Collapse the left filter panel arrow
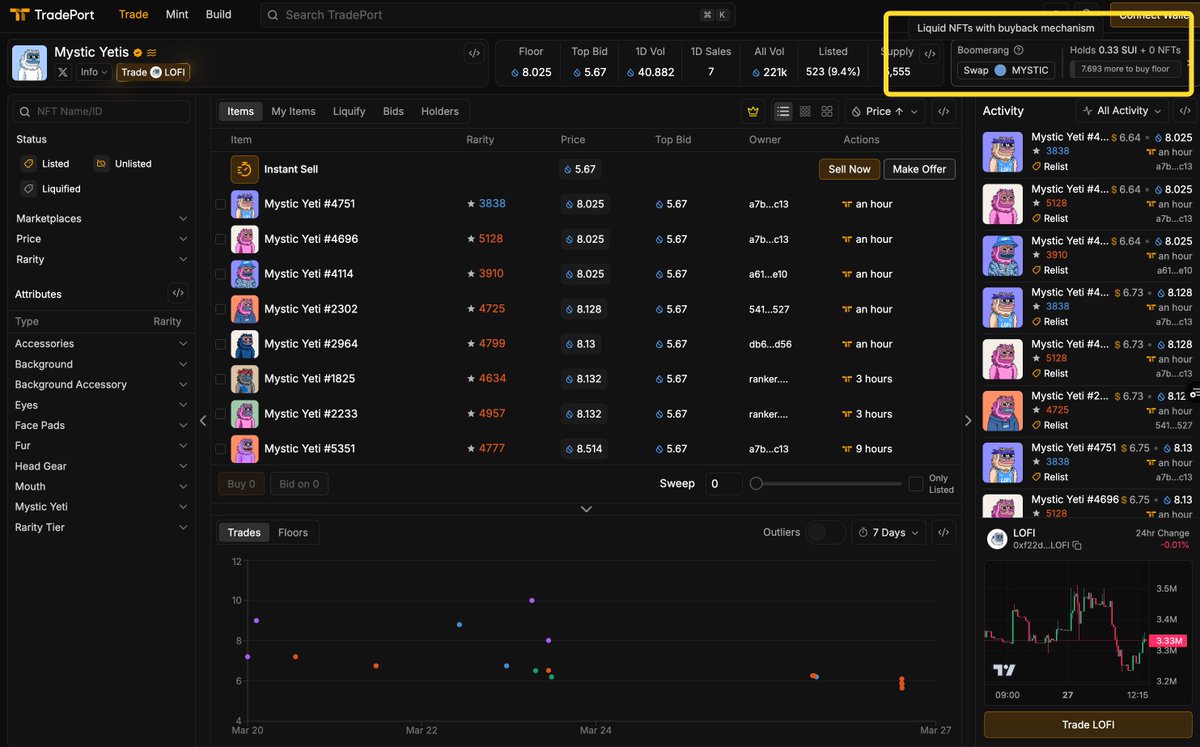The width and height of the screenshot is (1200, 747). pyautogui.click(x=203, y=420)
